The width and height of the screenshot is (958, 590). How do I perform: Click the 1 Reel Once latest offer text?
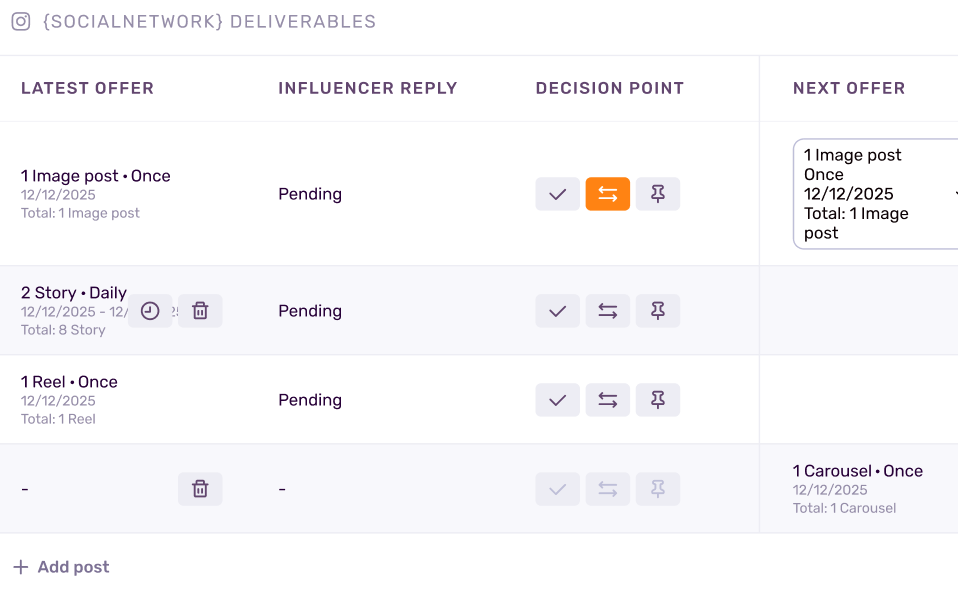tap(69, 382)
